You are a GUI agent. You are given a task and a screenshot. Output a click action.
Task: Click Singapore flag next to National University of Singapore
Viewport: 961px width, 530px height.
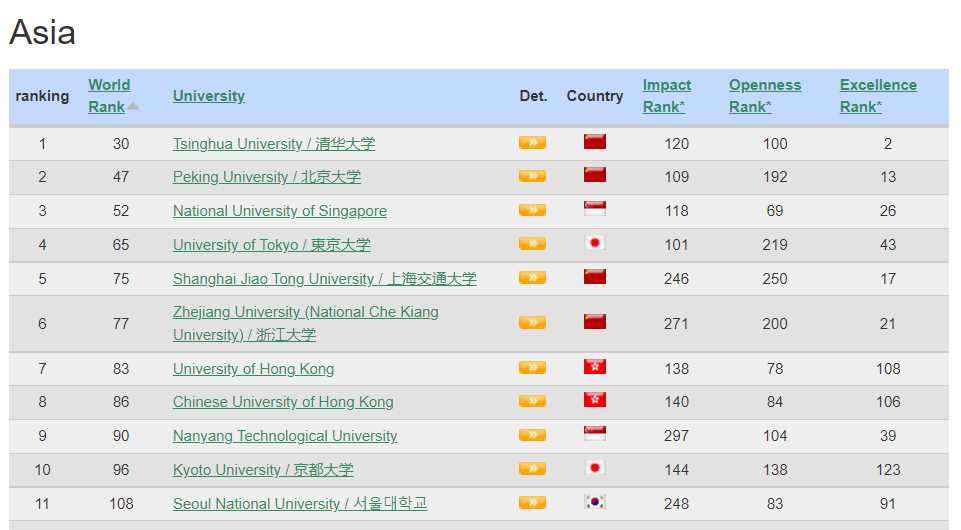tap(595, 210)
